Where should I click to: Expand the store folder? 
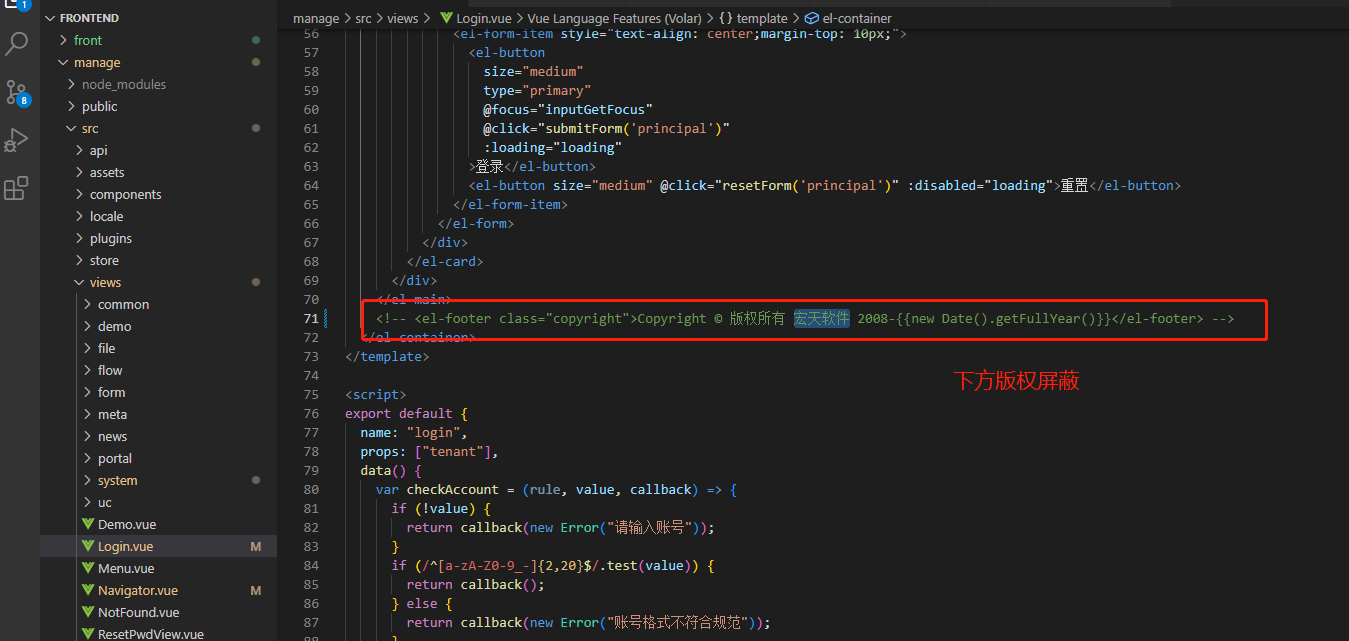pos(104,260)
